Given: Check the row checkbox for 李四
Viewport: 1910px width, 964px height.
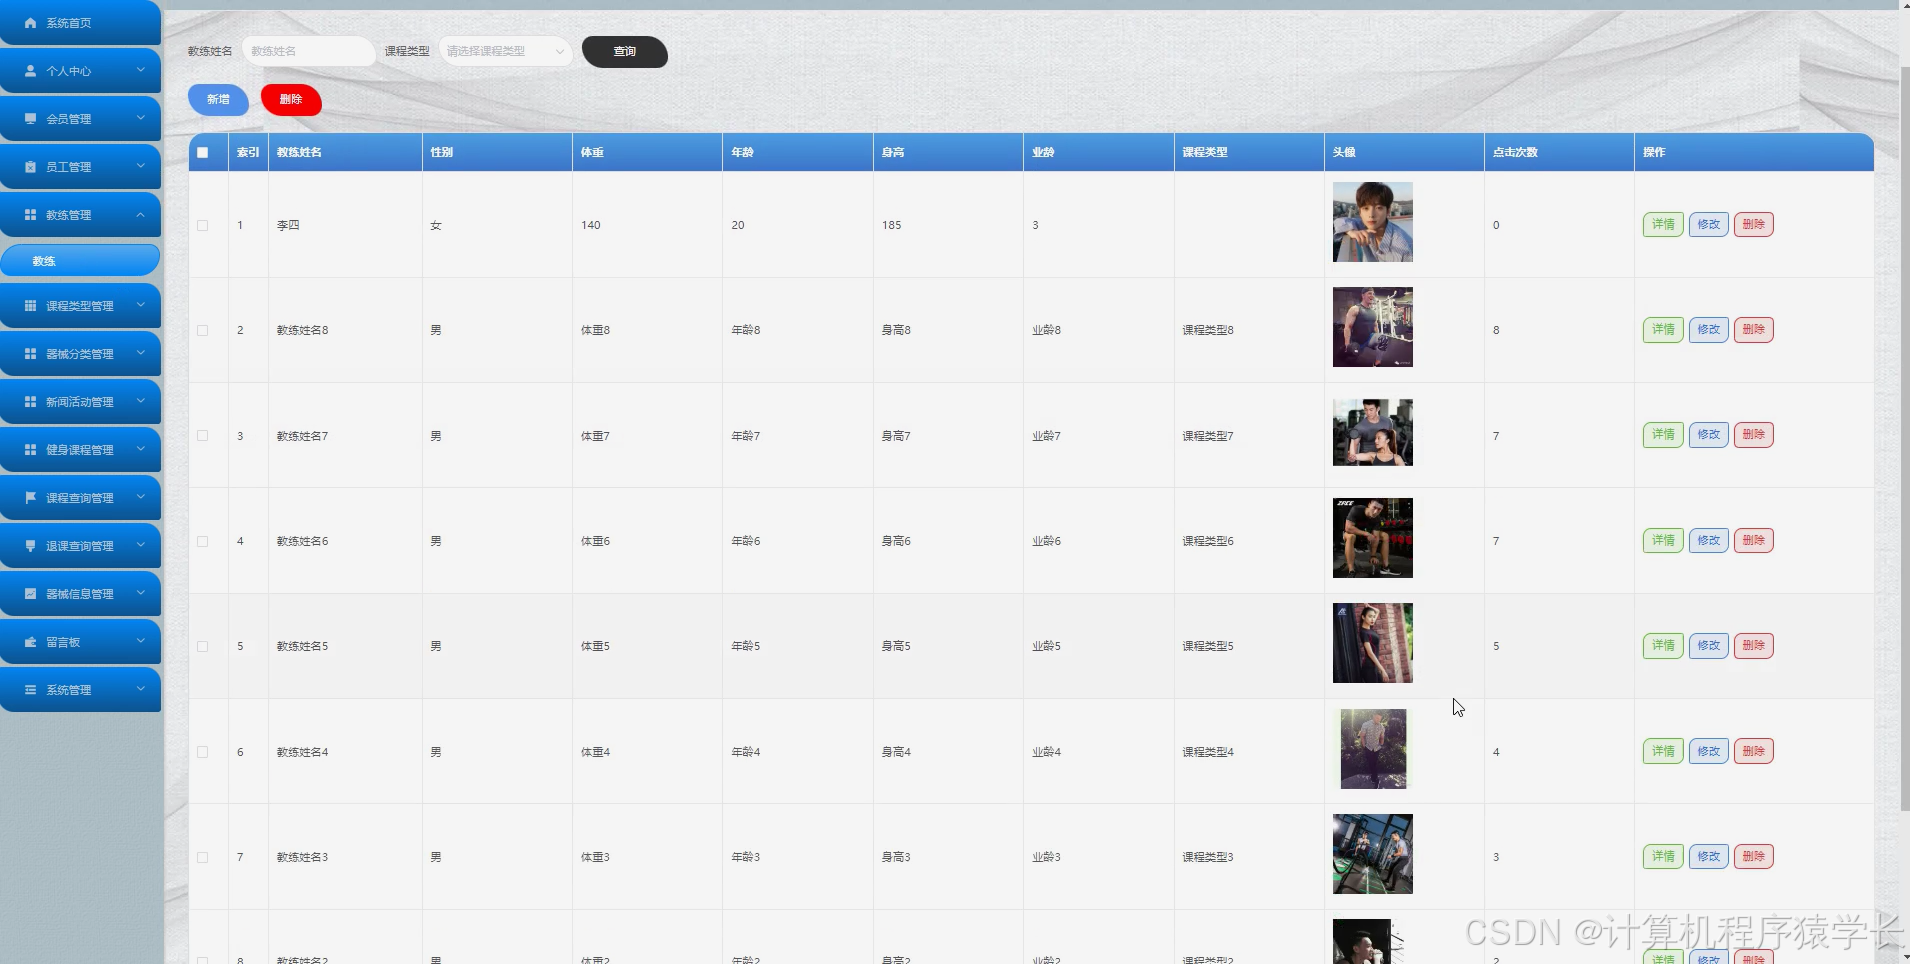Looking at the screenshot, I should point(203,225).
